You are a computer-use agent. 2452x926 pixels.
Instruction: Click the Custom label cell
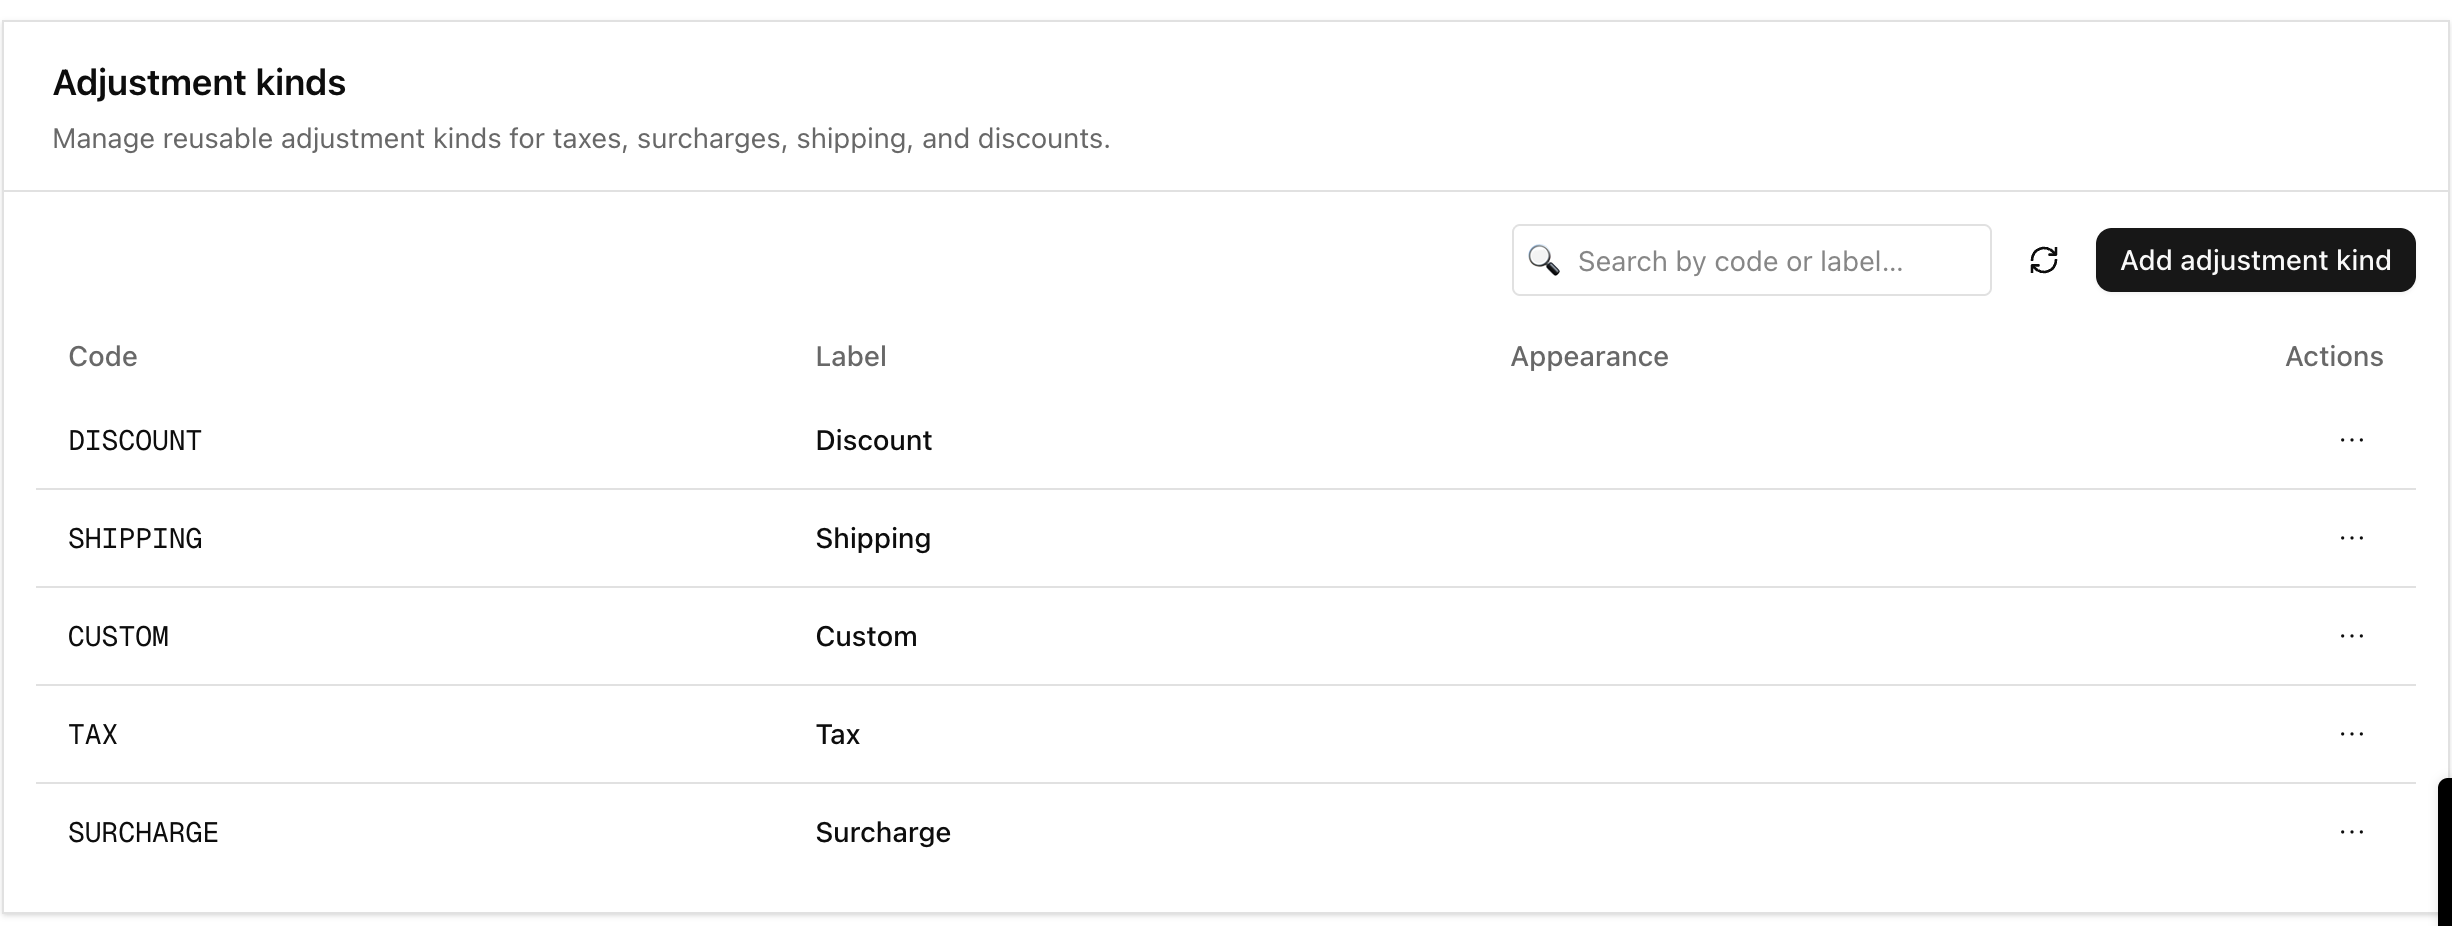865,636
